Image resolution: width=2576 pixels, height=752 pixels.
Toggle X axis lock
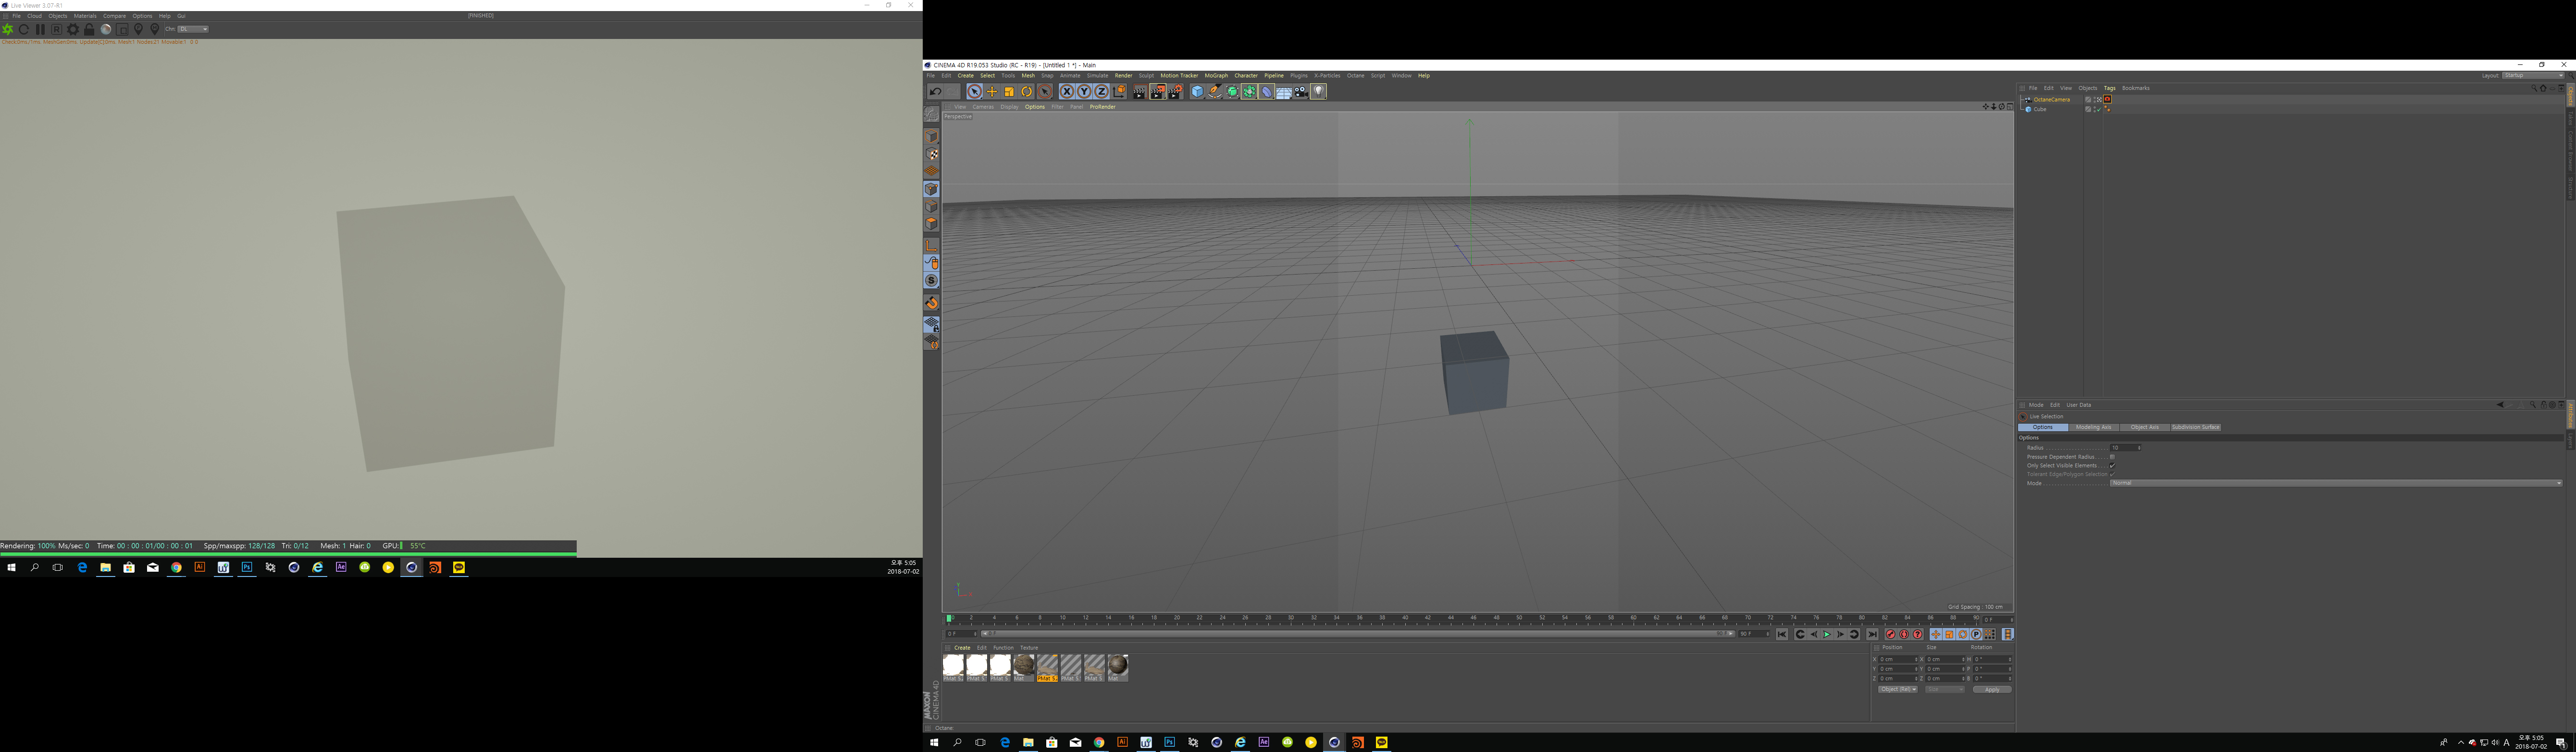1067,92
